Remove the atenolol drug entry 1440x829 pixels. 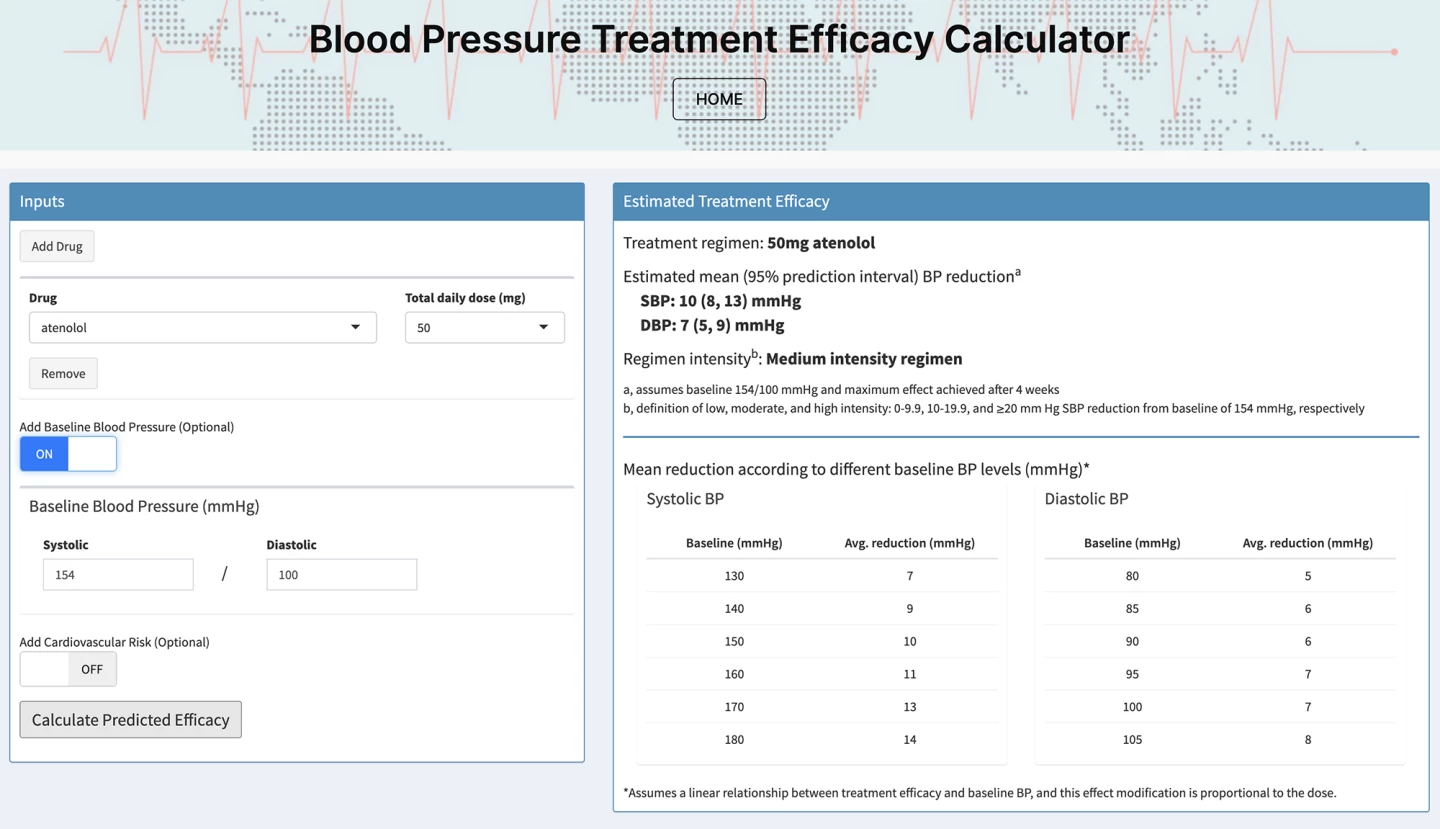pos(63,373)
